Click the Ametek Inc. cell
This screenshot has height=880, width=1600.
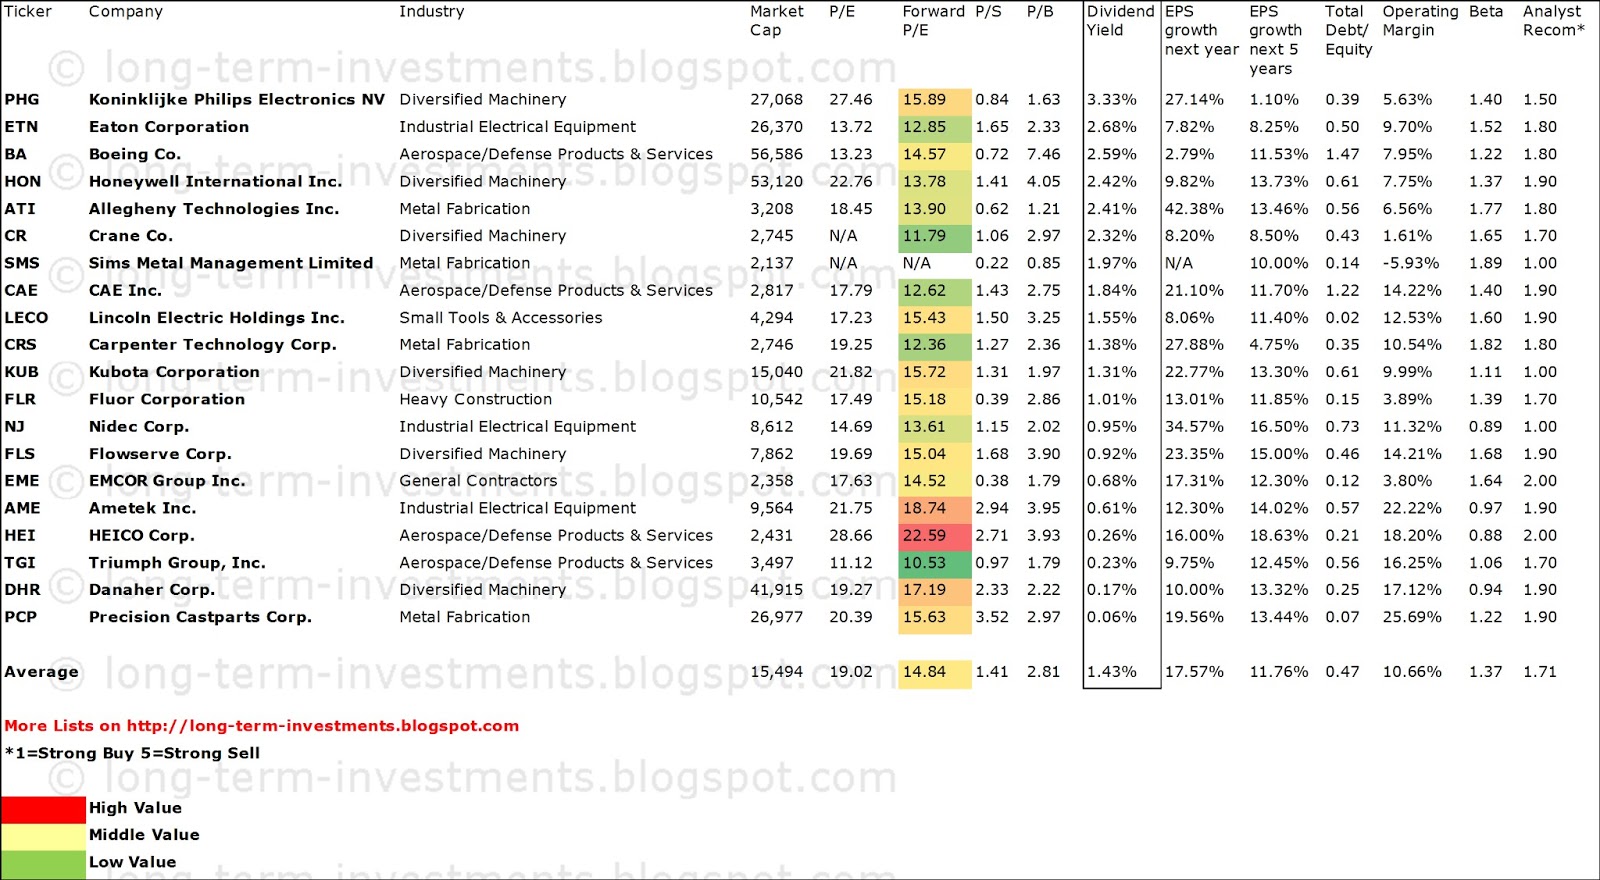[142, 508]
